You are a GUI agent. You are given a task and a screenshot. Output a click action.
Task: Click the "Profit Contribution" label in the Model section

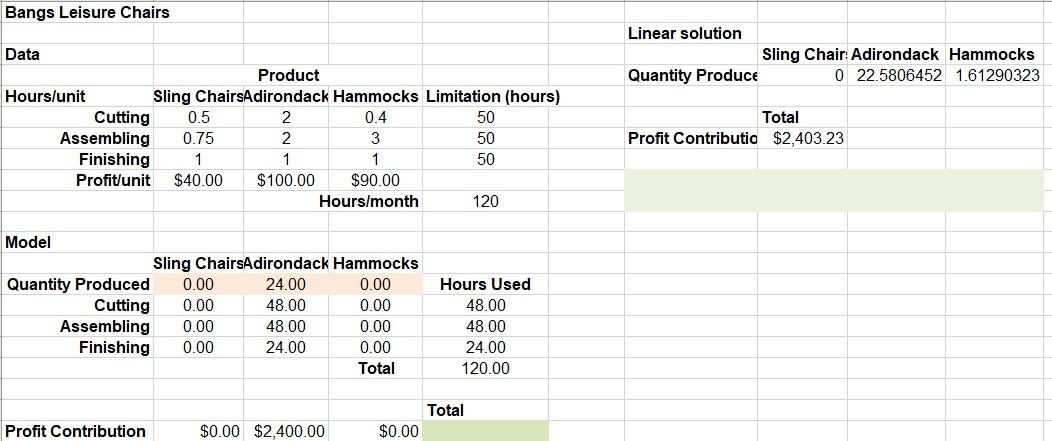(x=75, y=431)
